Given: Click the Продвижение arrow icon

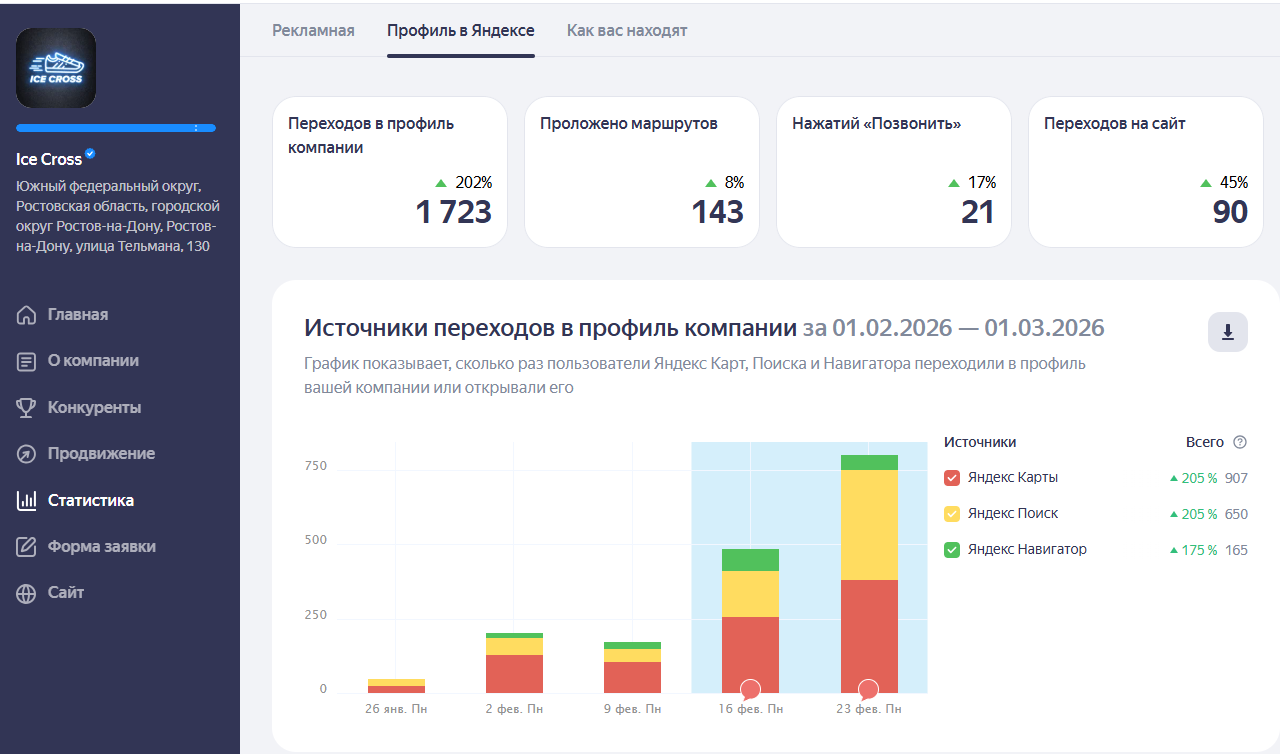Looking at the screenshot, I should point(27,454).
